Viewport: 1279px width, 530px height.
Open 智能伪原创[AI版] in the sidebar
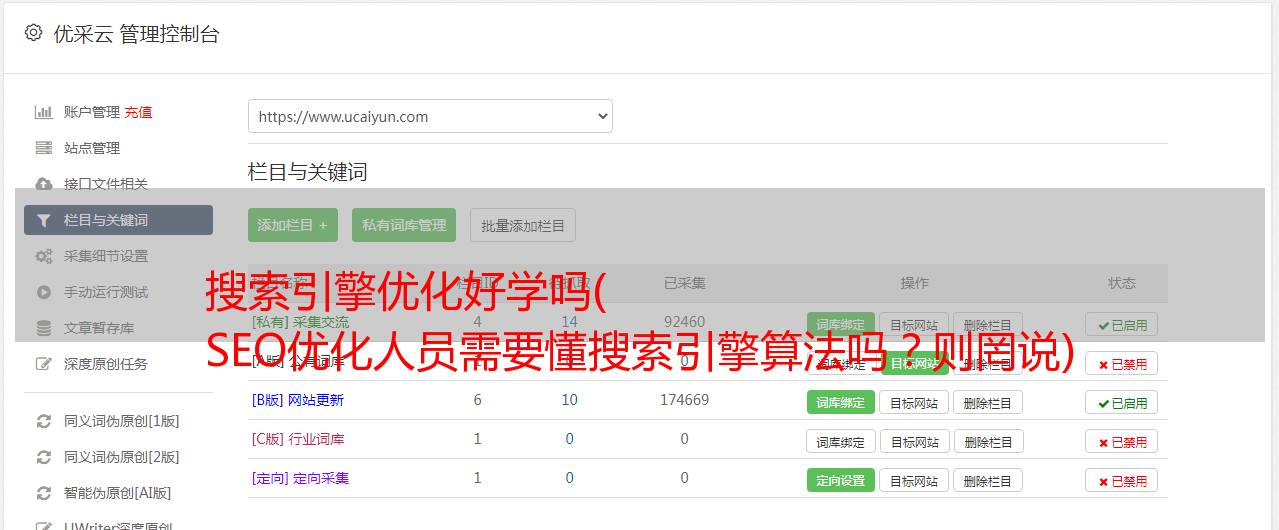click(118, 493)
